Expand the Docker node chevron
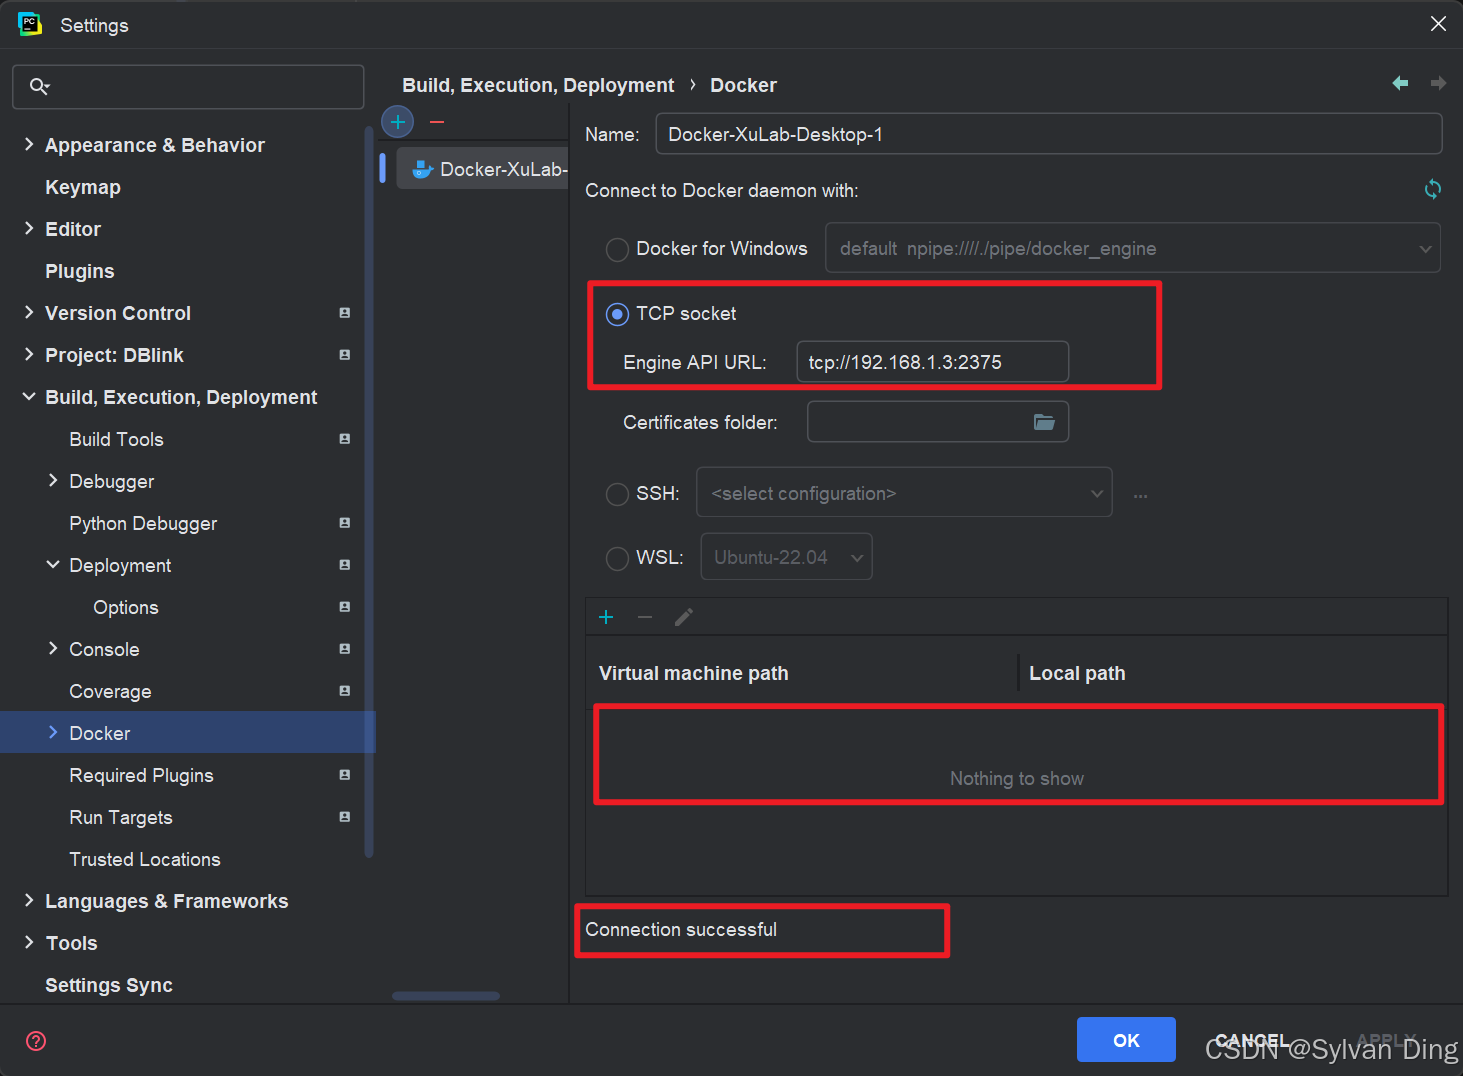Image resolution: width=1463 pixels, height=1076 pixels. (x=53, y=733)
